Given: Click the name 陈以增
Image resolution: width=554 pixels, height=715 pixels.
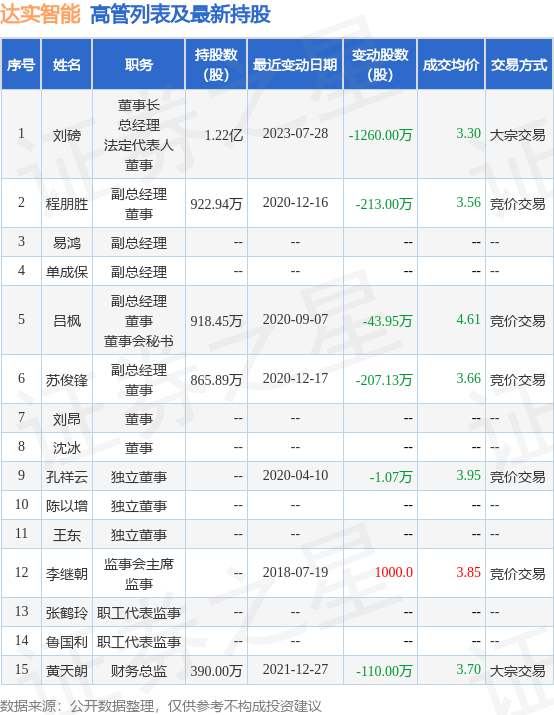Looking at the screenshot, I should [67, 506].
